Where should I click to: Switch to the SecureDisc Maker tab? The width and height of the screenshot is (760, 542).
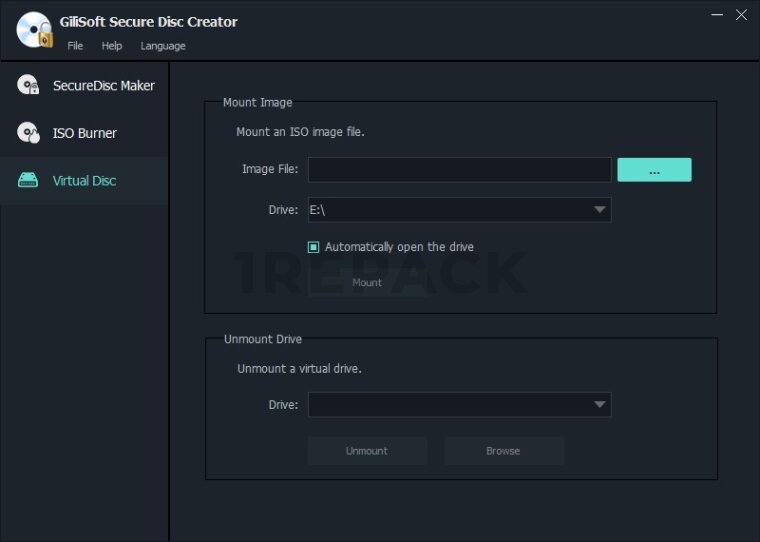tap(103, 86)
